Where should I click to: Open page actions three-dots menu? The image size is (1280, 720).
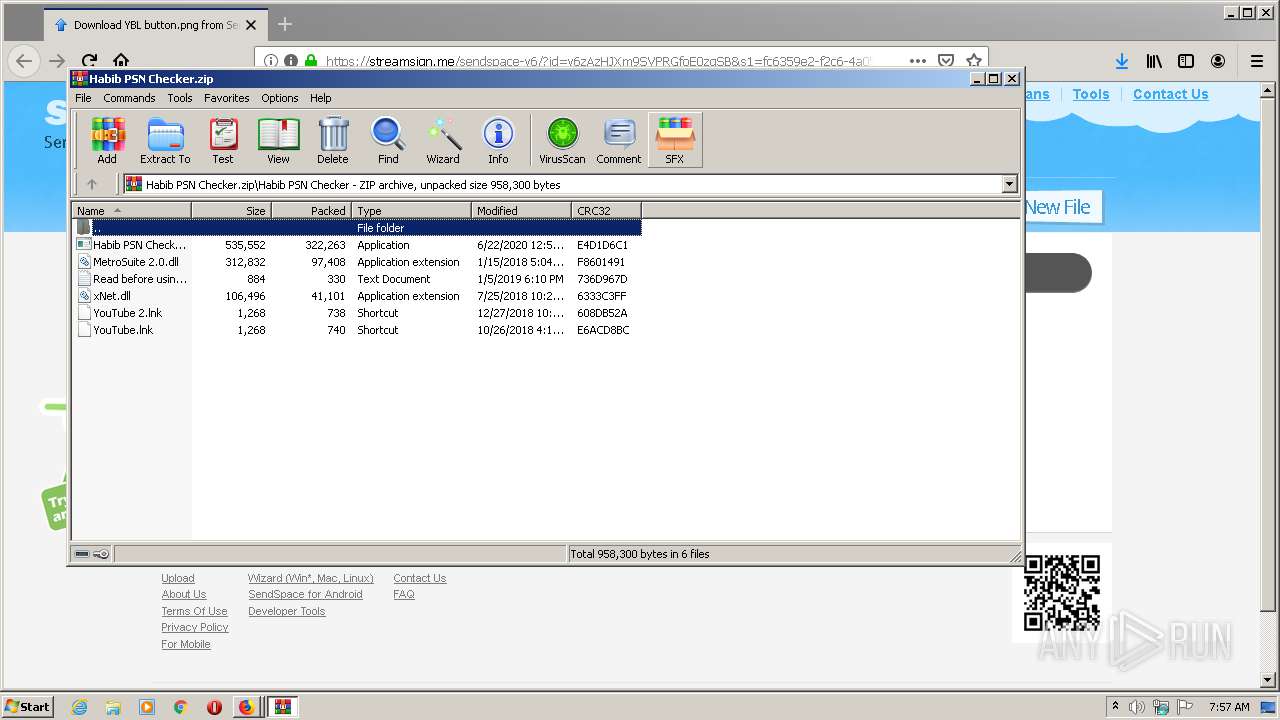pyautogui.click(x=918, y=61)
